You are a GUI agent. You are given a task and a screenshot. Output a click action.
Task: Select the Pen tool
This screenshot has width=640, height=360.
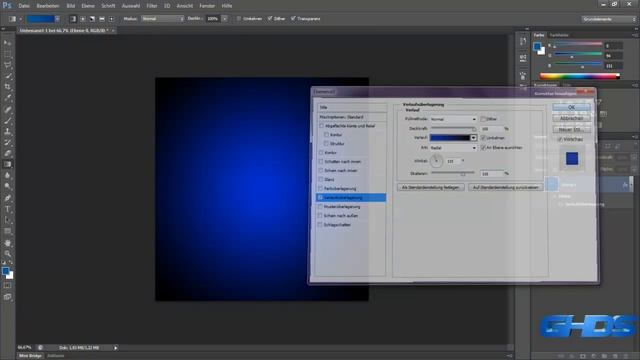point(7,198)
